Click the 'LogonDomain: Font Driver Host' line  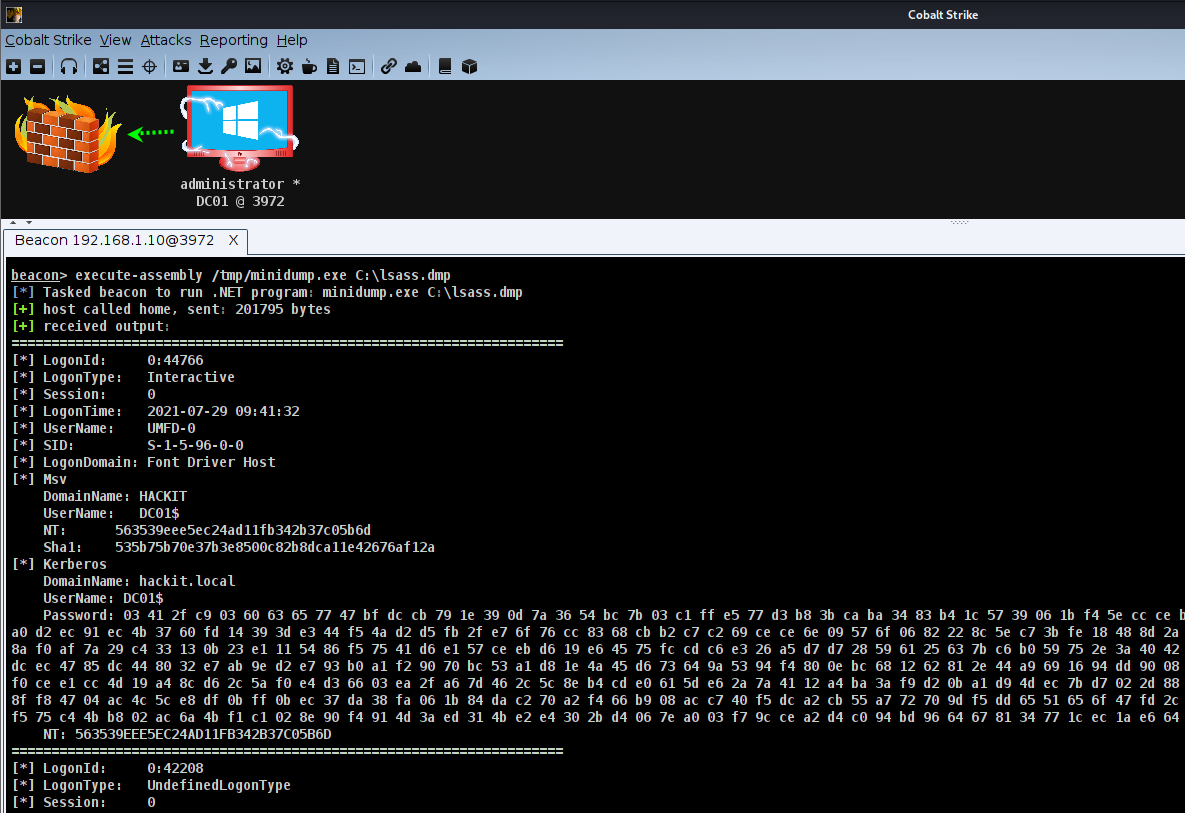[144, 462]
